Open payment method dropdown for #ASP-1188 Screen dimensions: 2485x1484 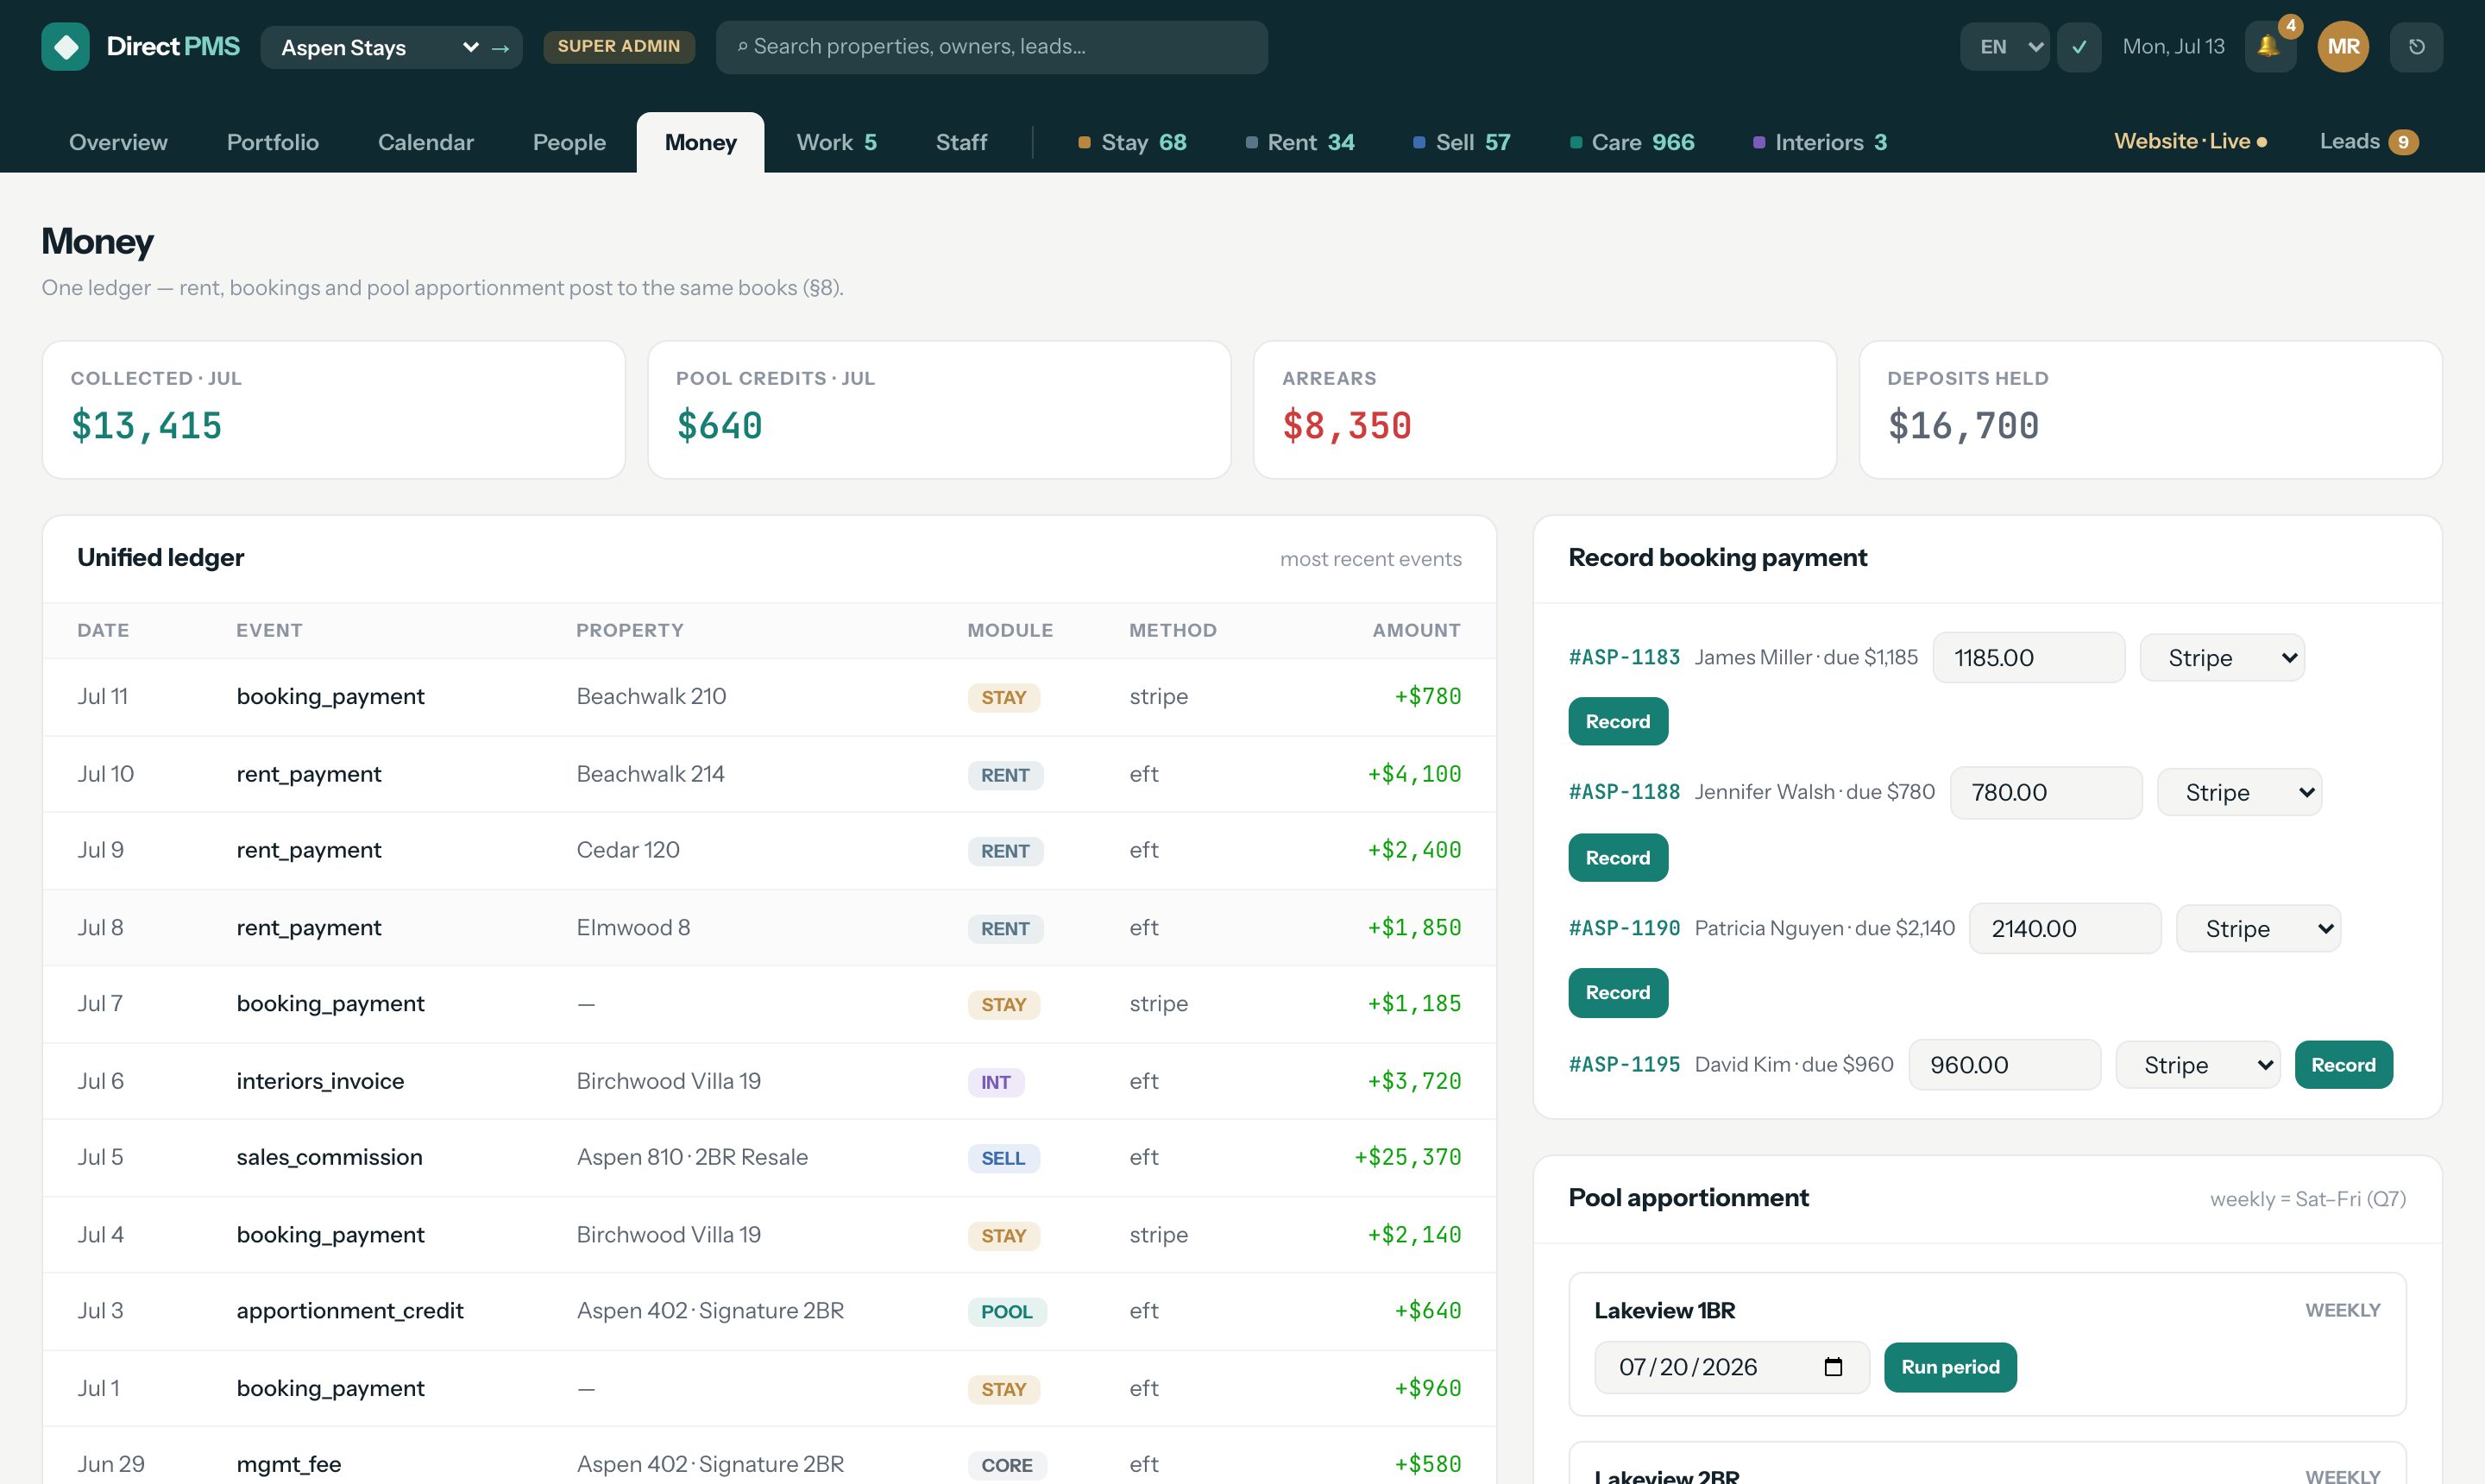pyautogui.click(x=2239, y=792)
